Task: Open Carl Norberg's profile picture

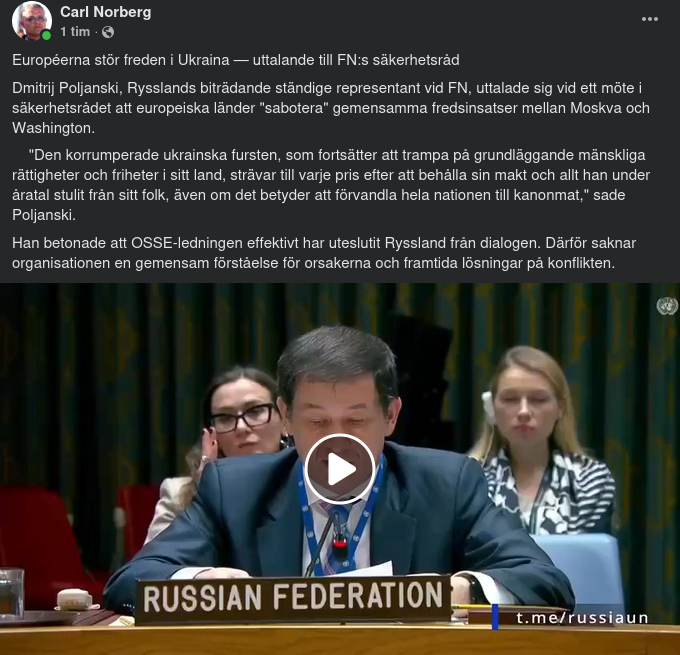Action: tap(32, 21)
